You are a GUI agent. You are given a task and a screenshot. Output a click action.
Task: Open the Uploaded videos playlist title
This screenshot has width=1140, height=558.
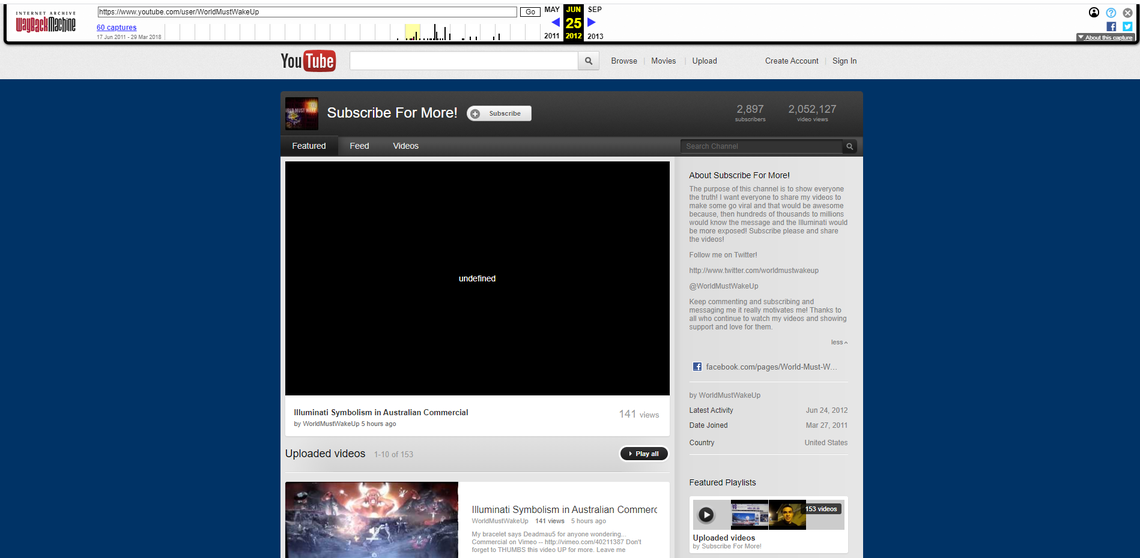point(723,538)
